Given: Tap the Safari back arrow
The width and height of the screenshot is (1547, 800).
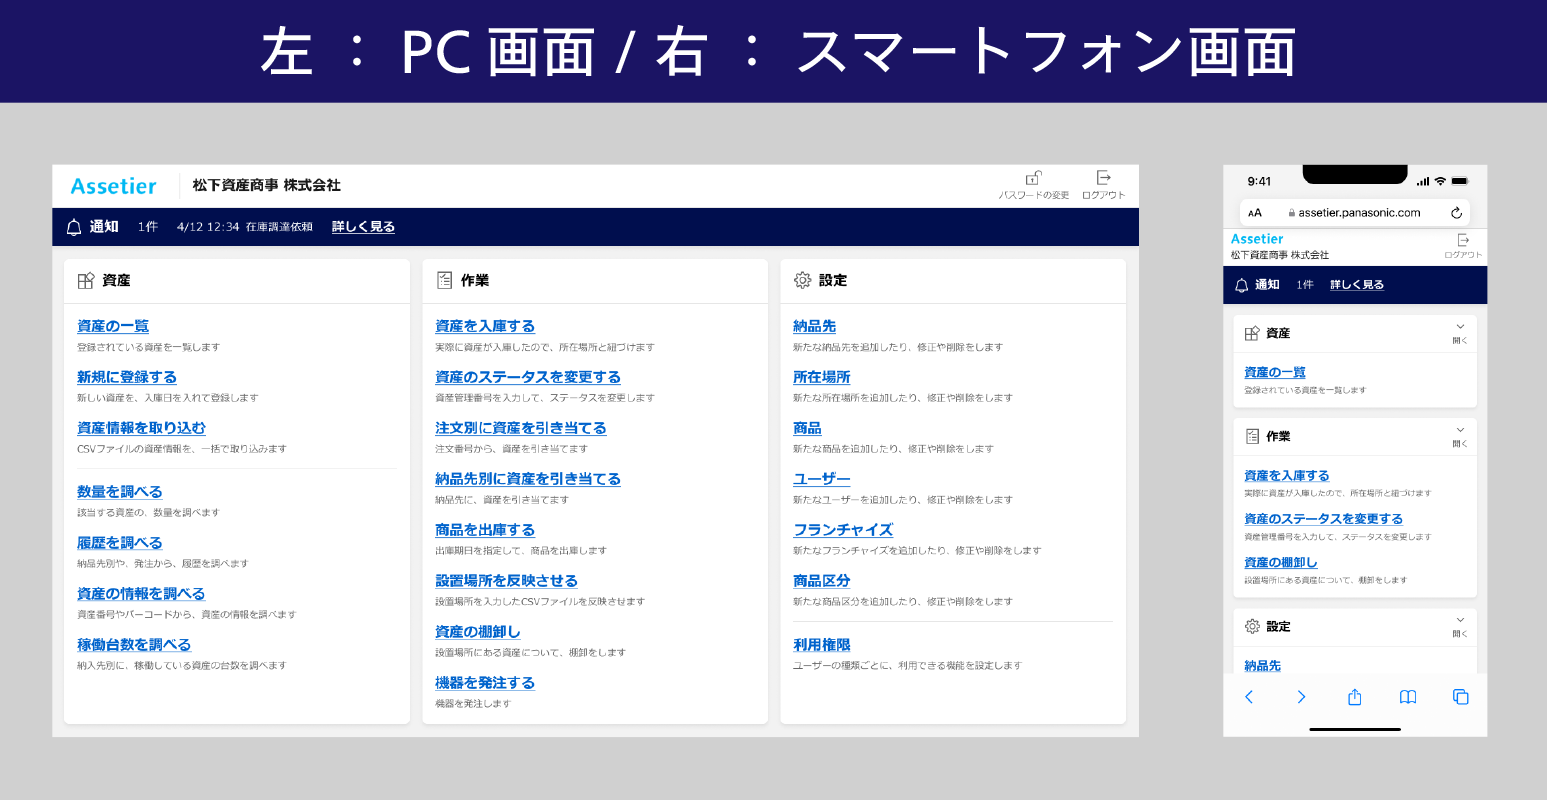Looking at the screenshot, I should [1249, 697].
